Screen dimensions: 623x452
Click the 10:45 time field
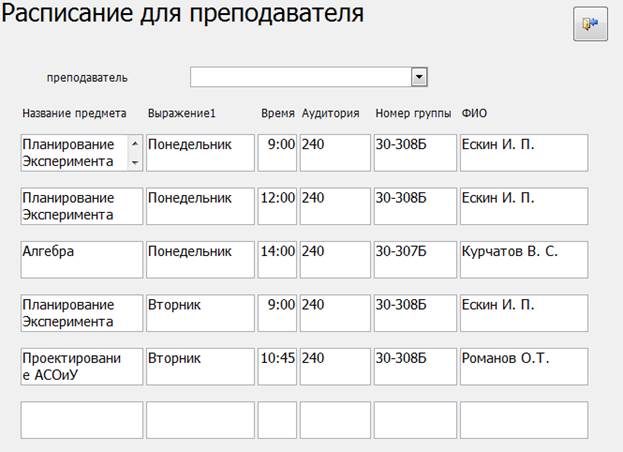(x=277, y=365)
